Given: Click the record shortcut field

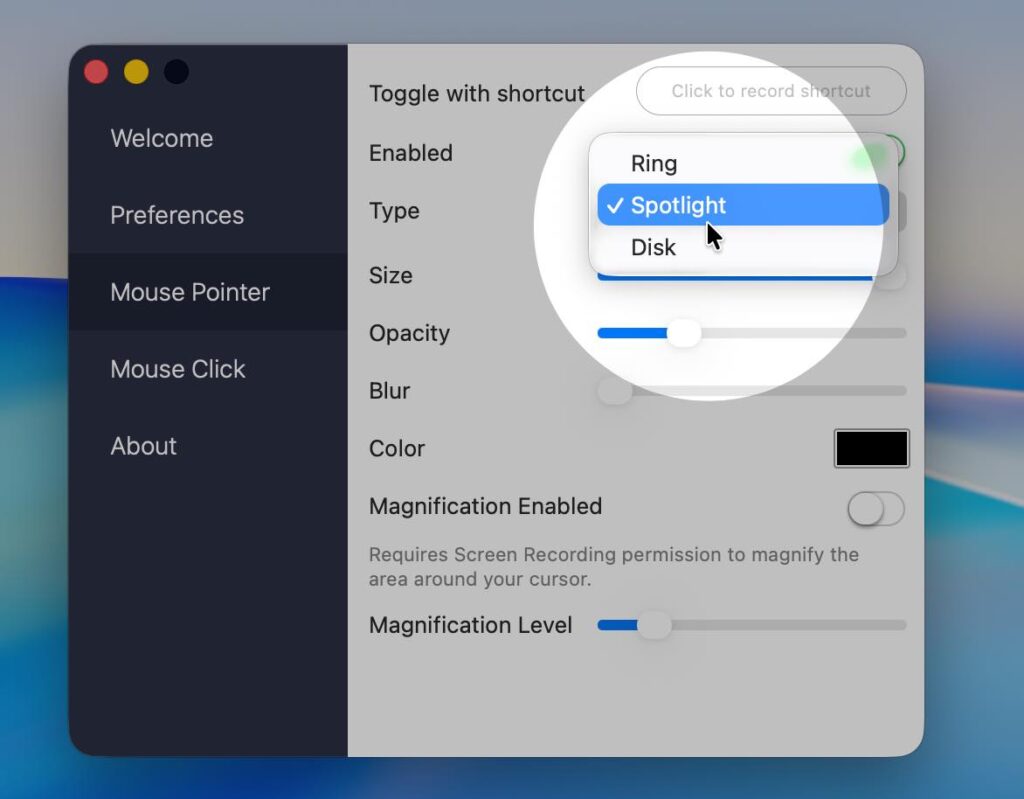Looking at the screenshot, I should click(x=770, y=91).
